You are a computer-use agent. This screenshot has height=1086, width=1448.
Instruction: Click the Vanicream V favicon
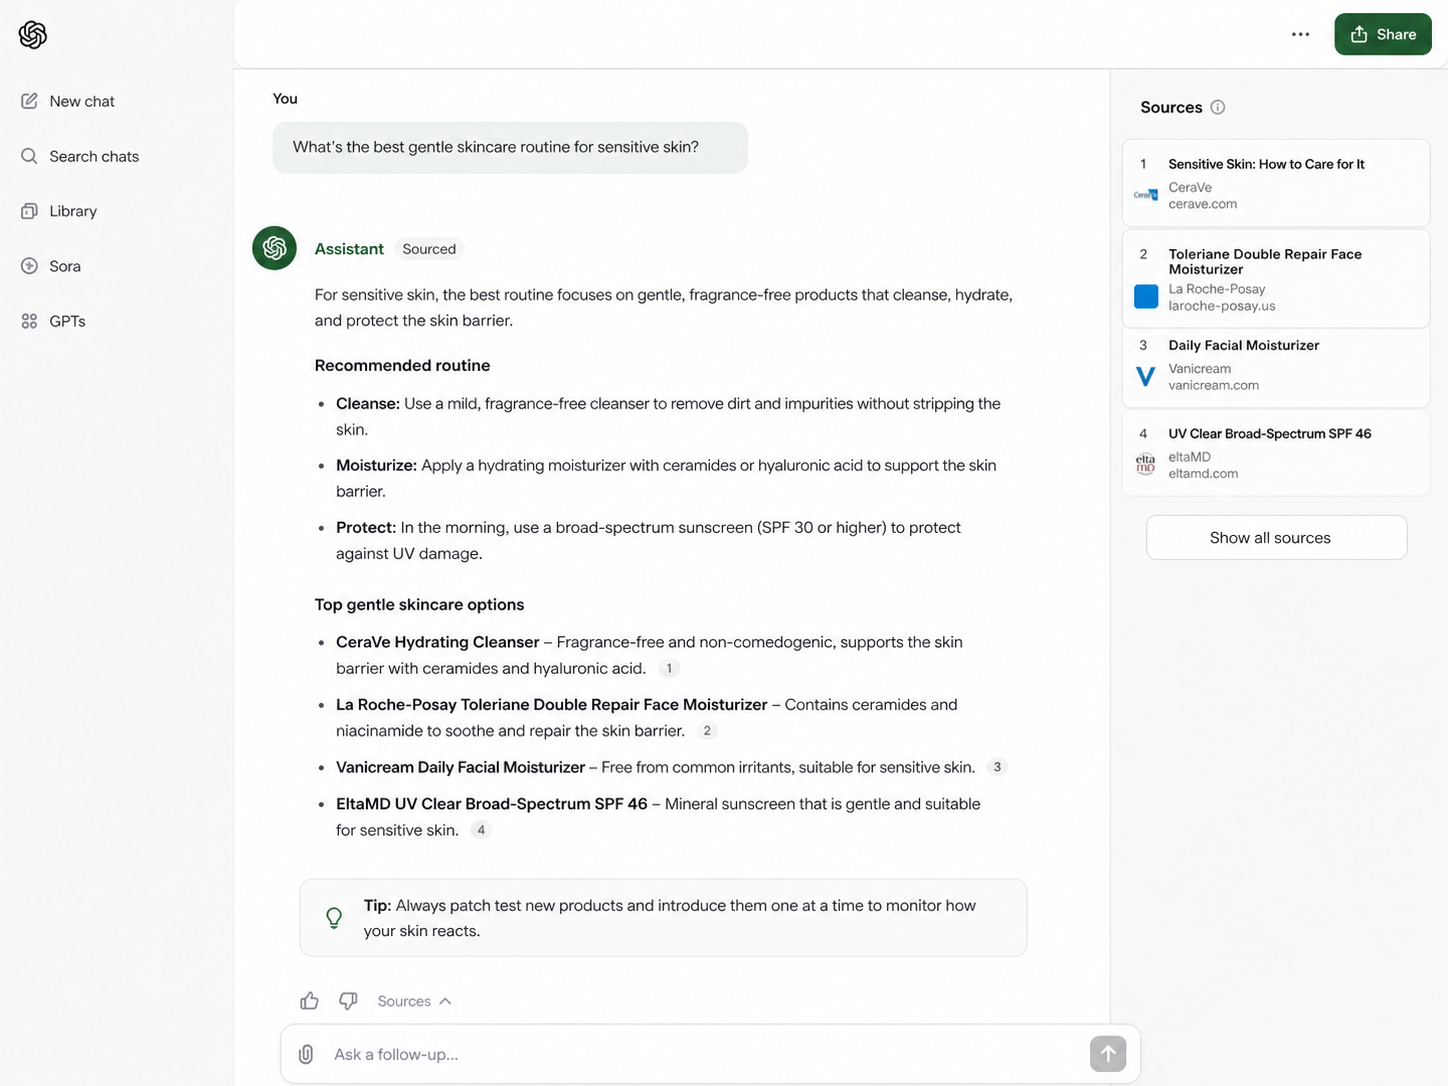point(1146,376)
